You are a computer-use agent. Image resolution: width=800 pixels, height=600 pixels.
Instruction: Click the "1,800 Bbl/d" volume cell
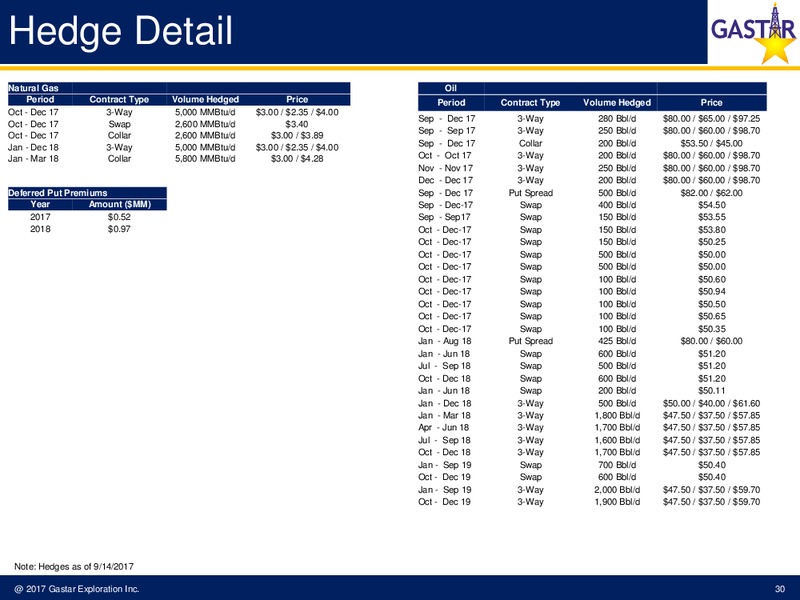click(x=617, y=415)
